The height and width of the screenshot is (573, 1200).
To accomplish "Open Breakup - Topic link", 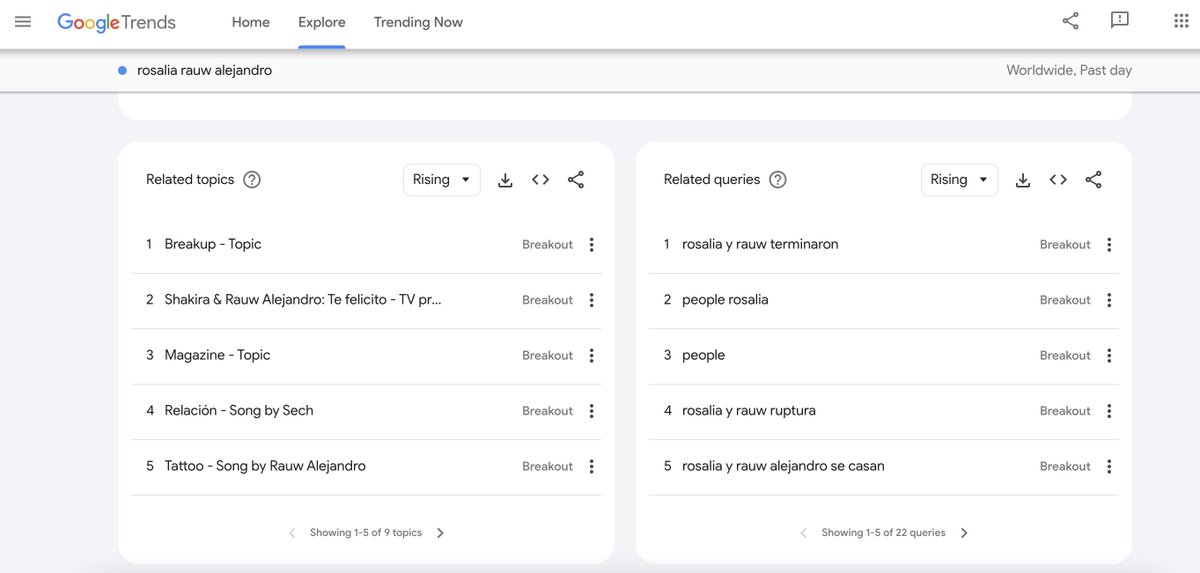I will point(213,244).
